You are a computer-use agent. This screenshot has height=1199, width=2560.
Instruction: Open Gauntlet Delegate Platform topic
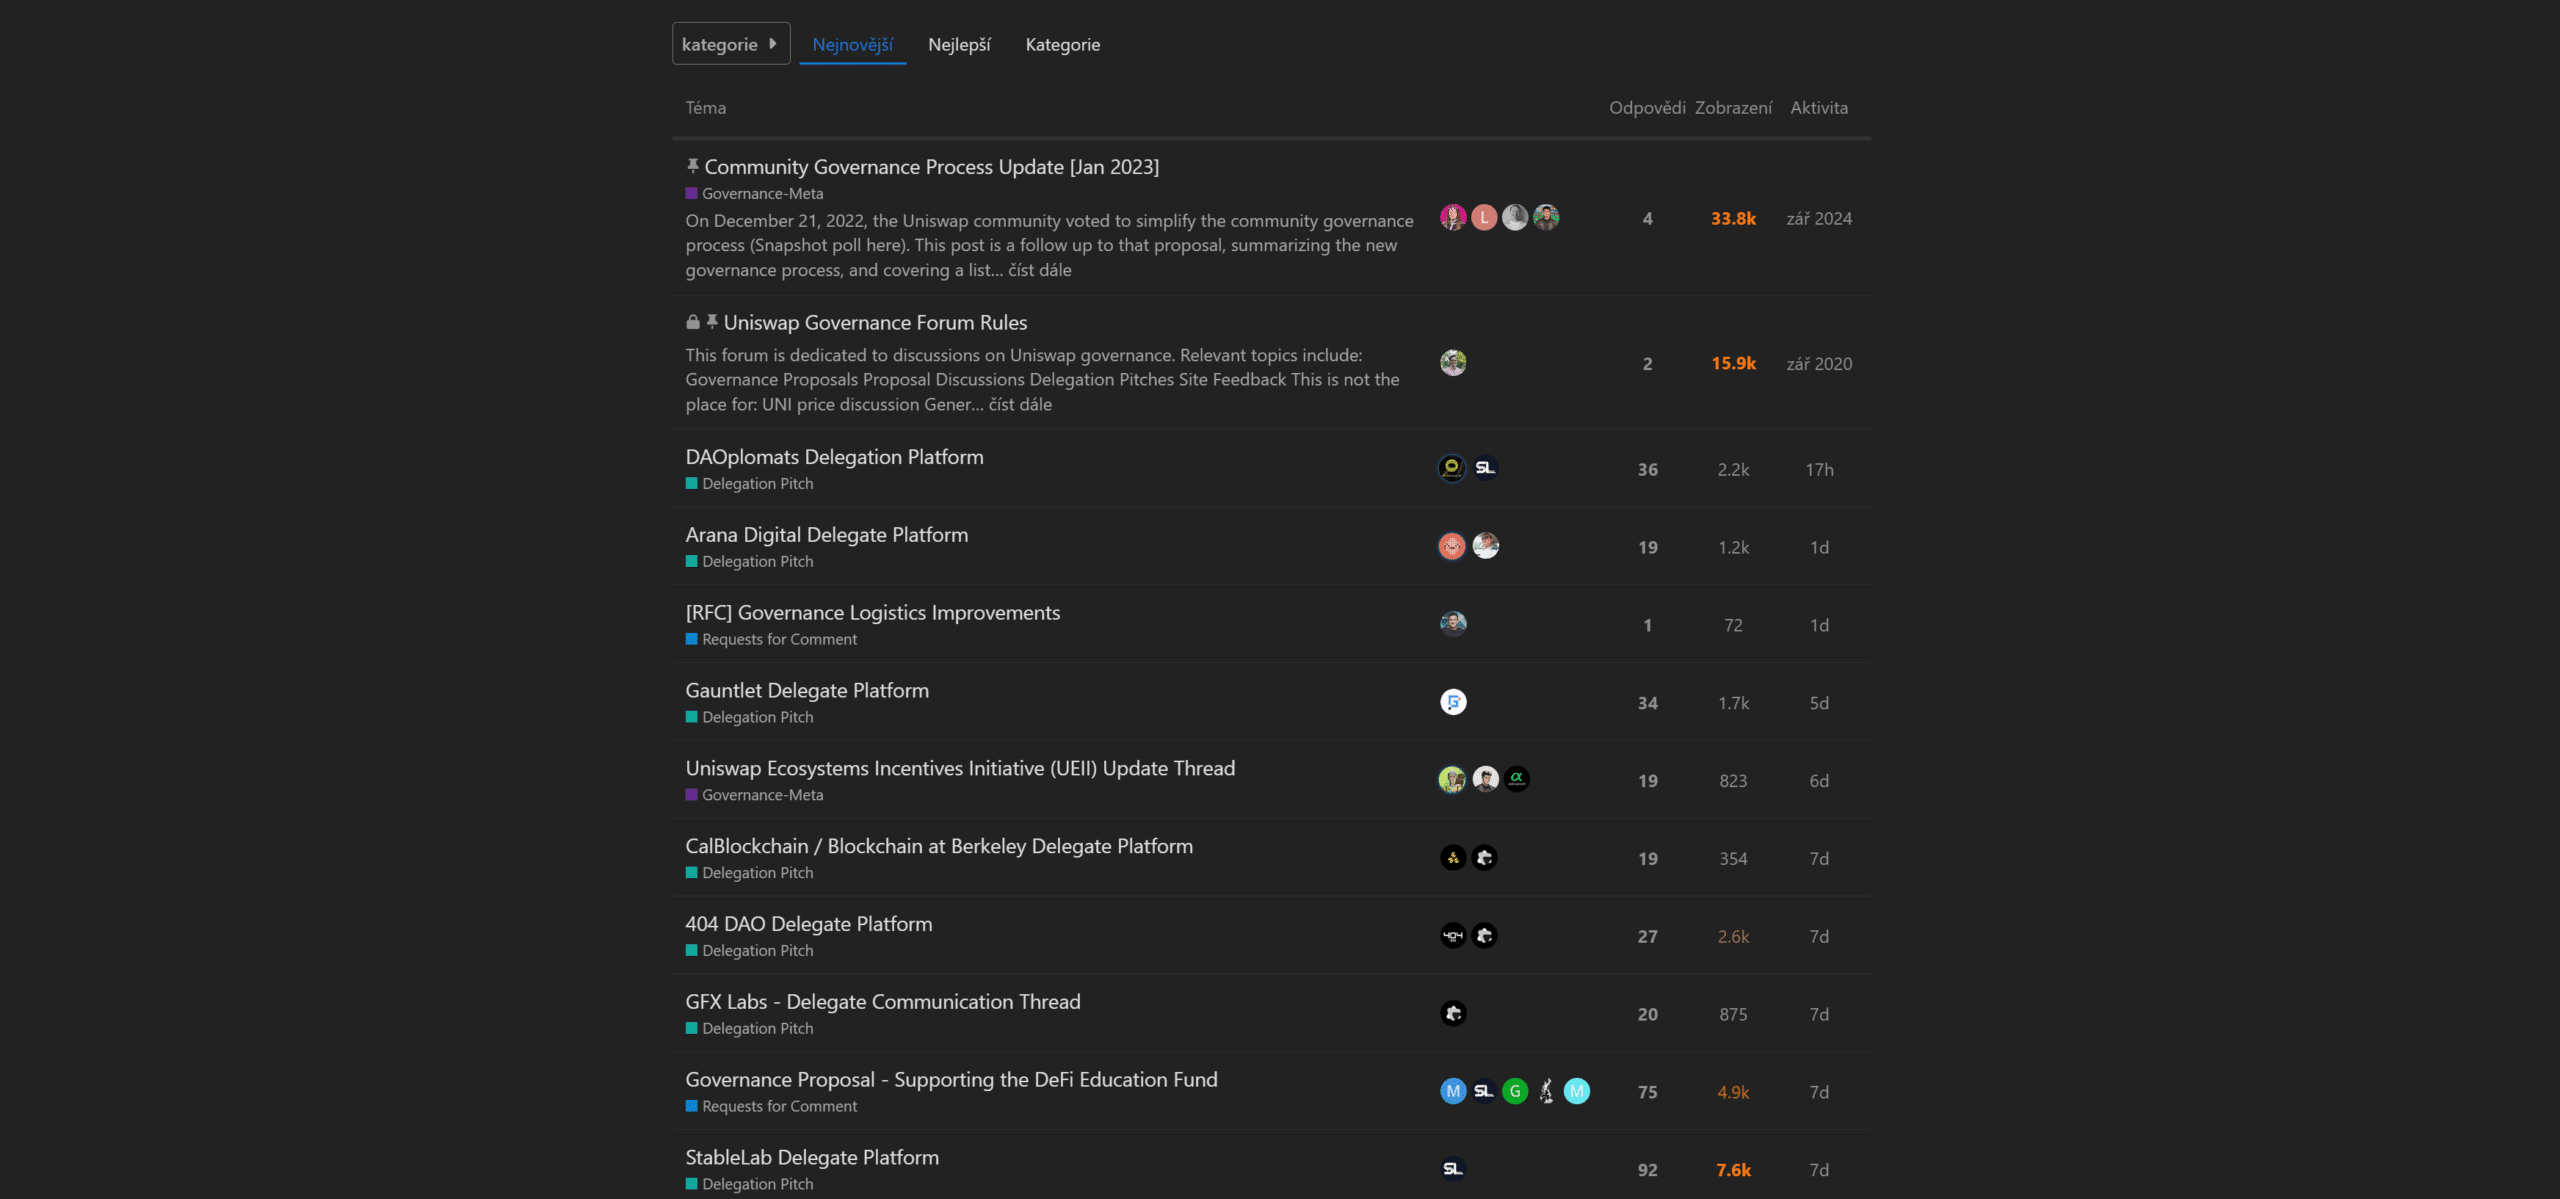807,691
